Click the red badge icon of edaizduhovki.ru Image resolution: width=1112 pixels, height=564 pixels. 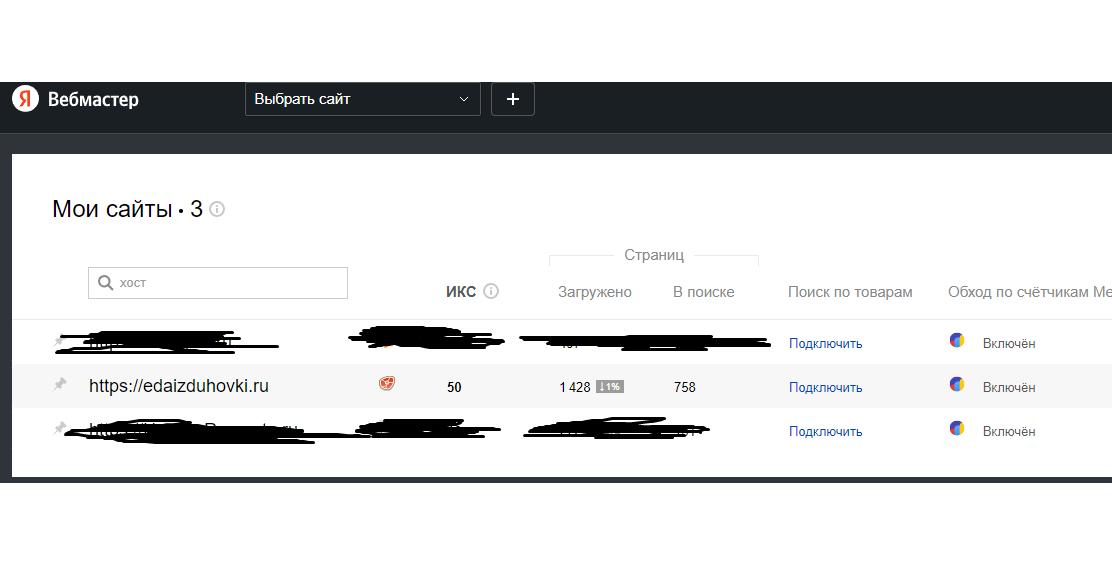point(387,384)
